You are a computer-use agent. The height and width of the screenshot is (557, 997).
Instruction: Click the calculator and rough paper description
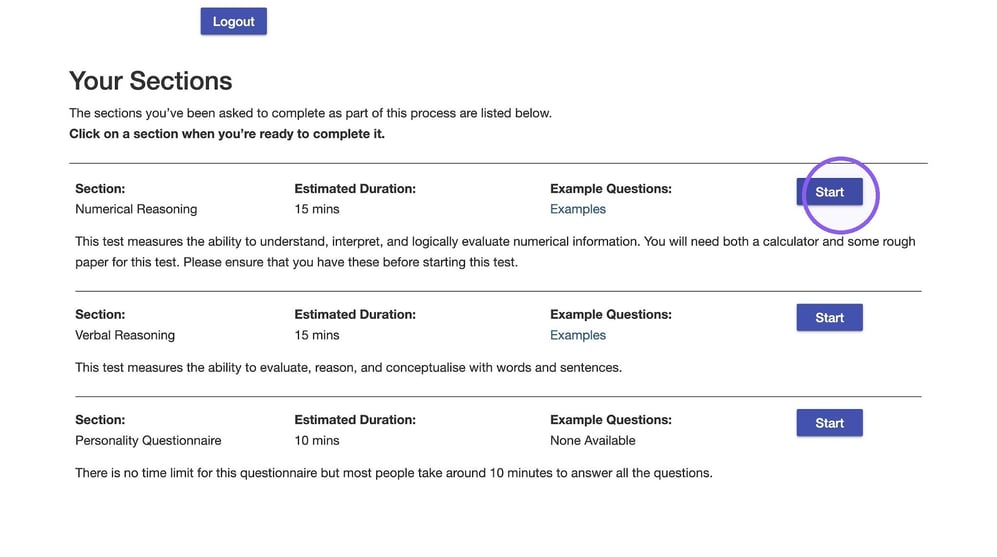(x=495, y=252)
